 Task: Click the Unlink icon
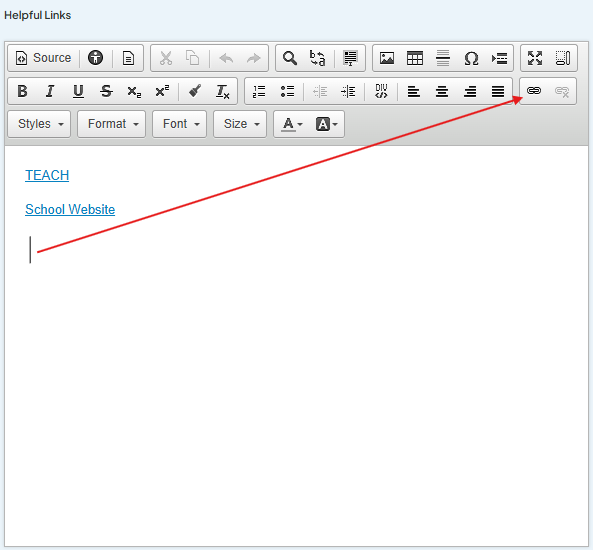pos(562,91)
